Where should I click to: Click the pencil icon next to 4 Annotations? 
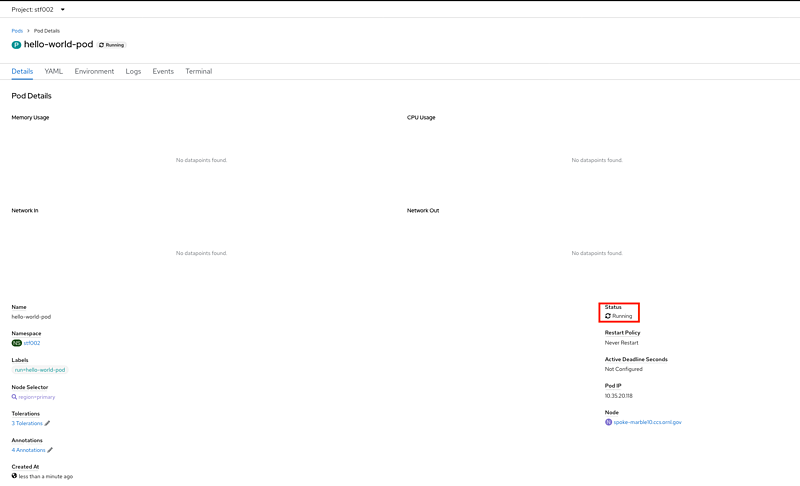50,450
